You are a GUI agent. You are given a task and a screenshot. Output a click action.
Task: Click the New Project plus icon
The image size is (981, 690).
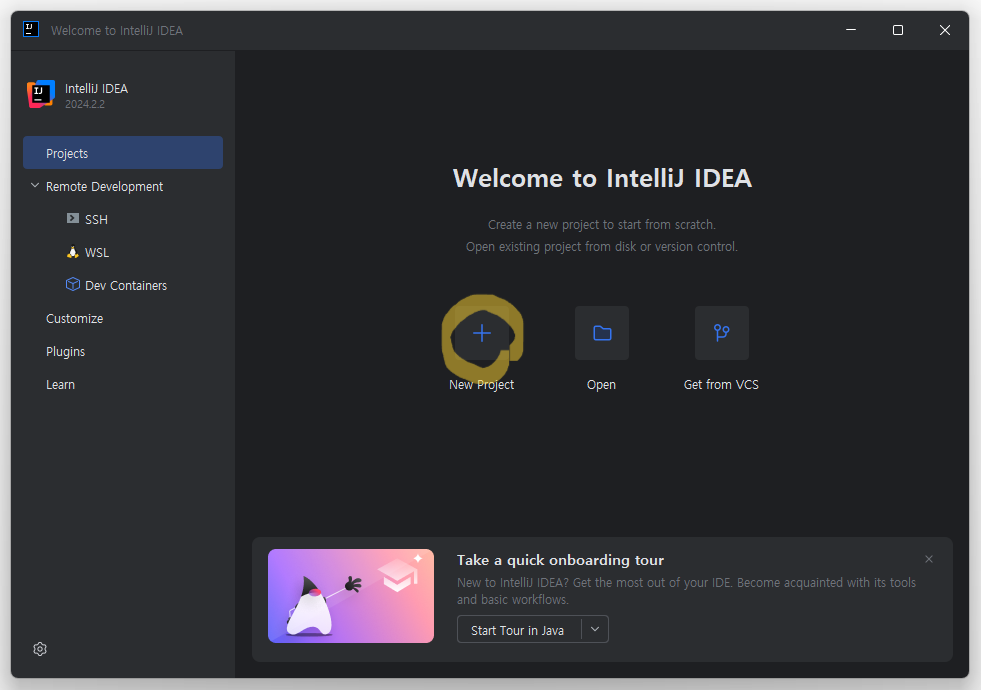(x=482, y=333)
